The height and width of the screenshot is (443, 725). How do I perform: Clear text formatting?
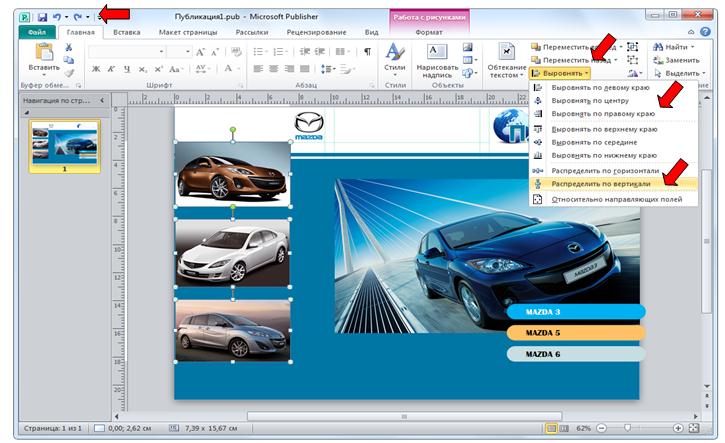236,52
